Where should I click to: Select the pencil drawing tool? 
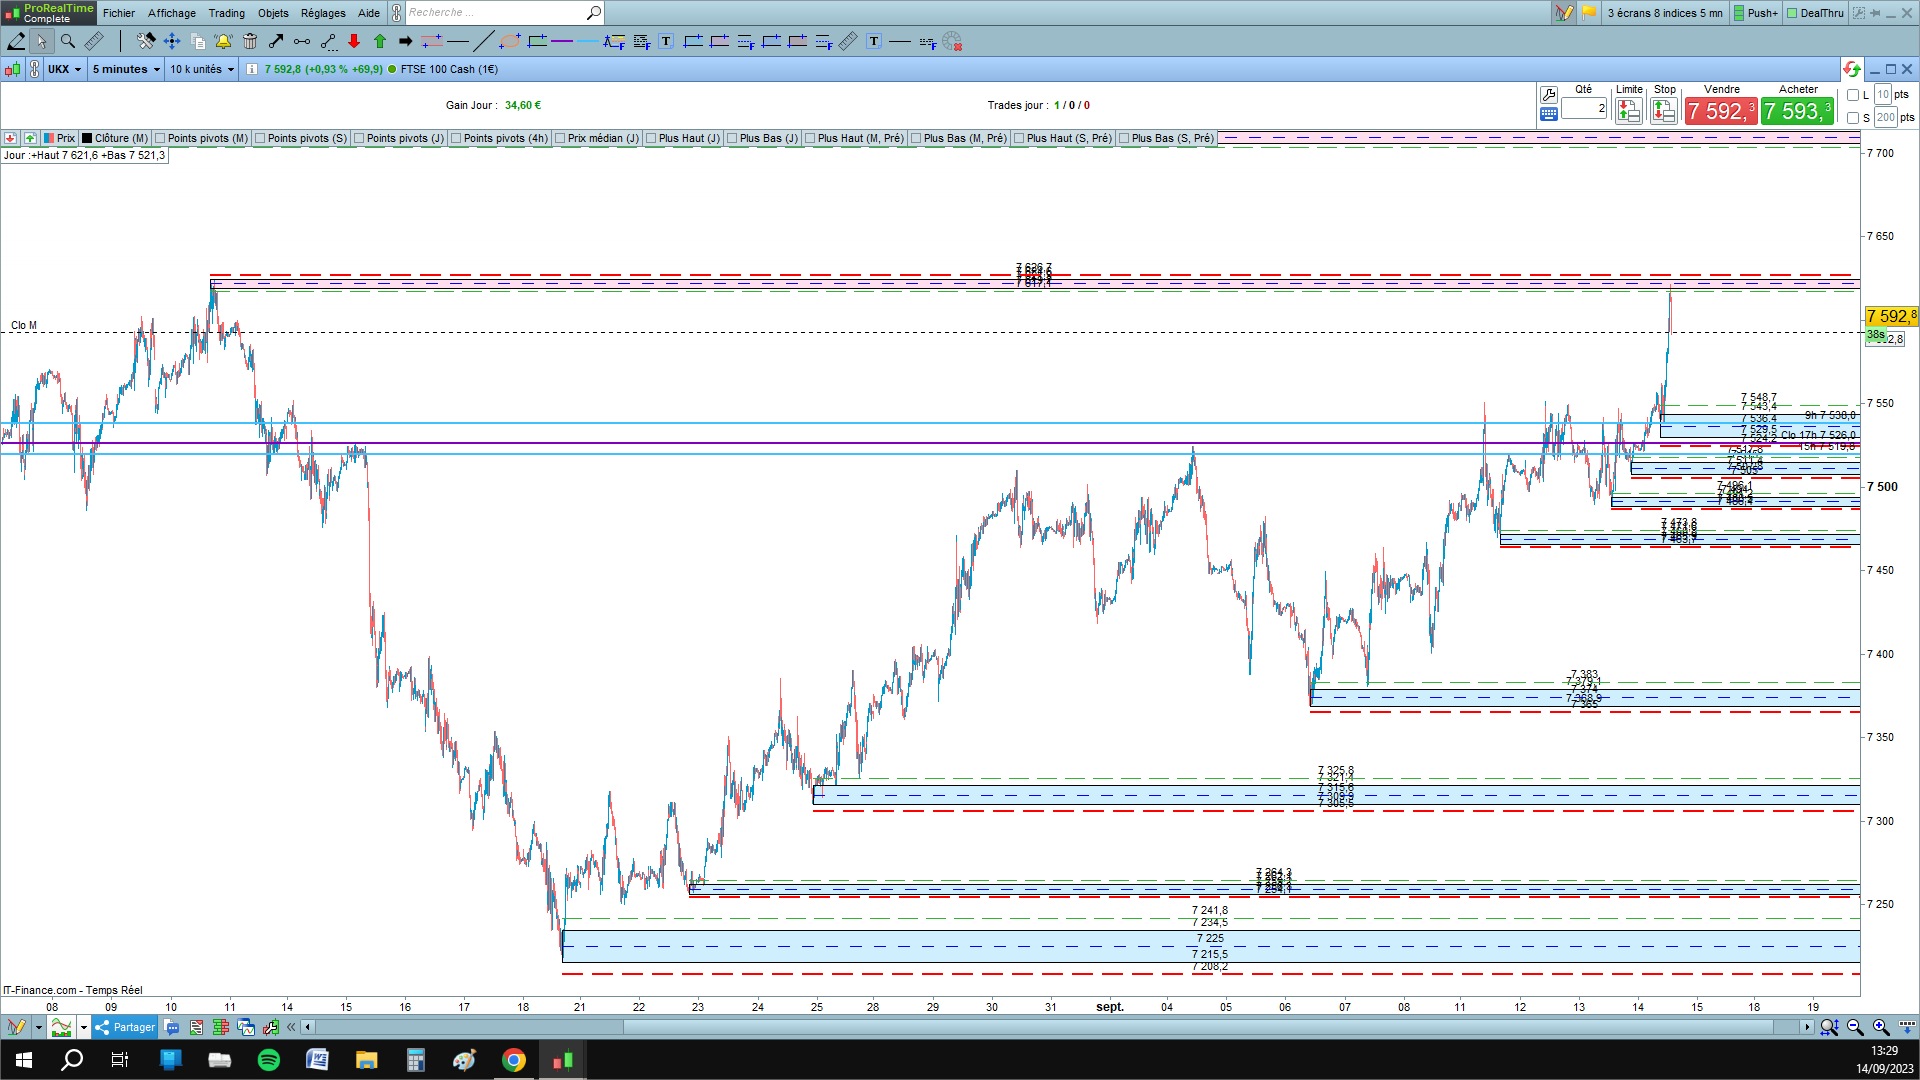16,41
